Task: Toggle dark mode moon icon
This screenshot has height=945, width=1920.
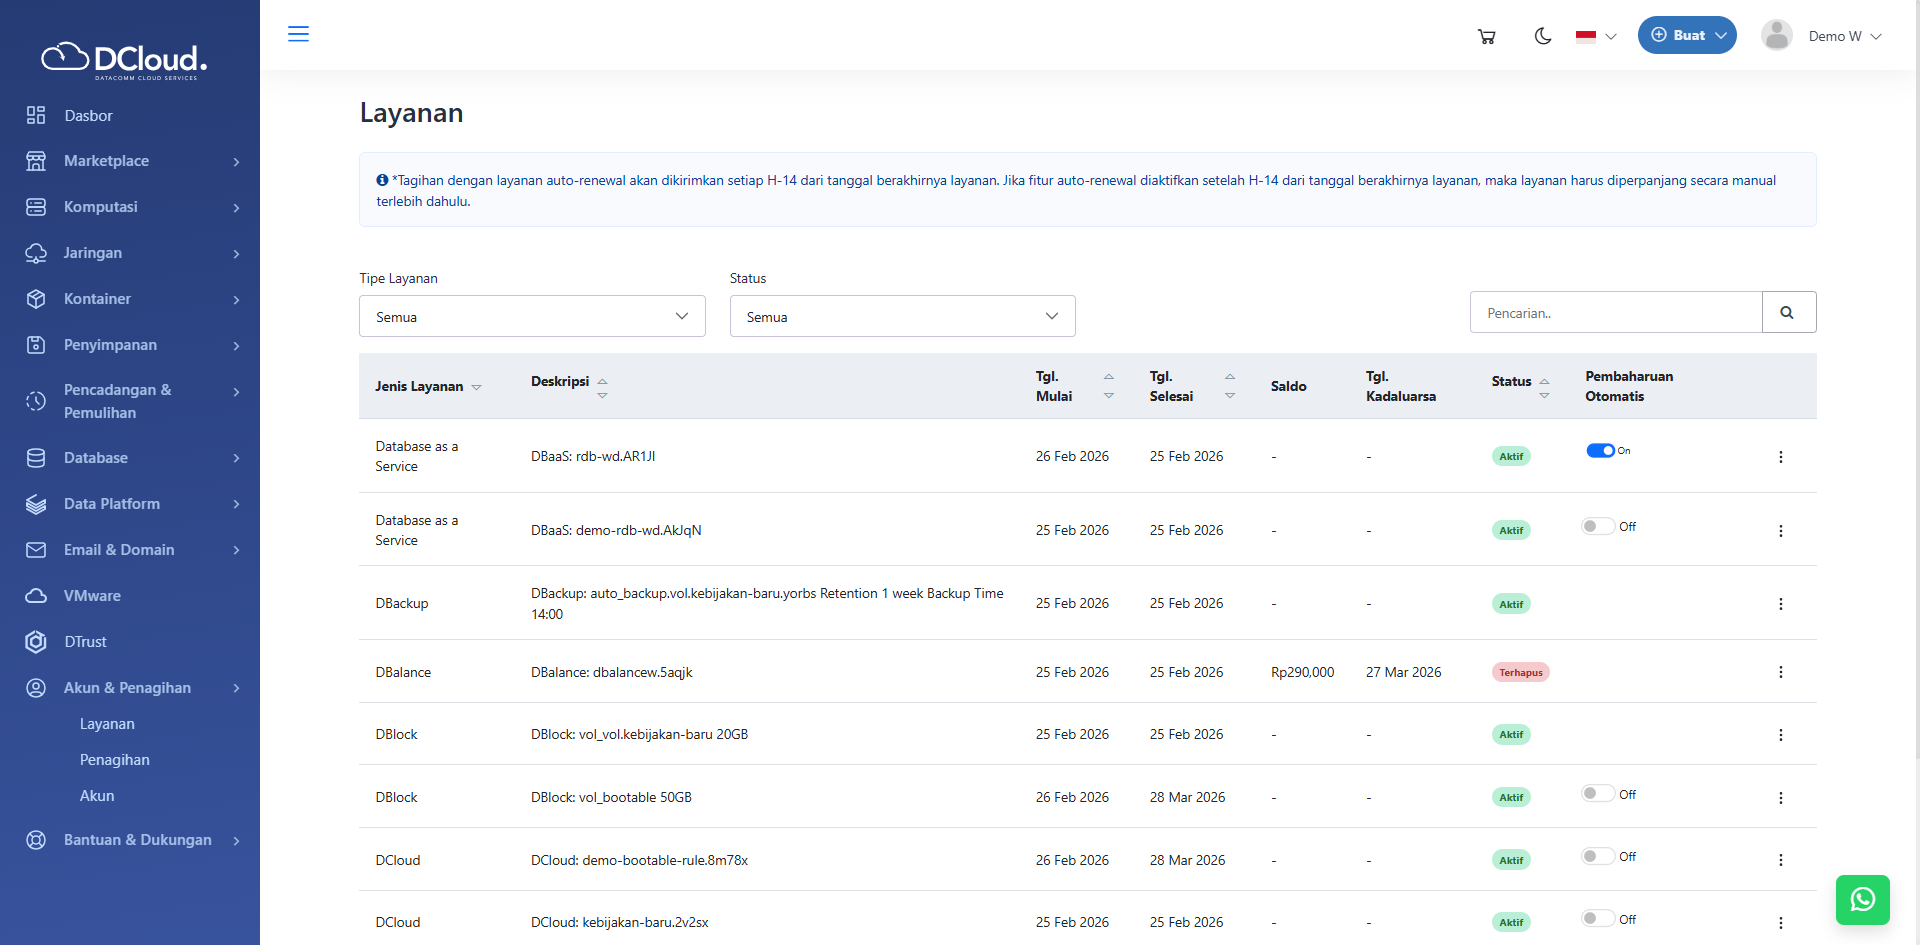Action: click(1542, 36)
